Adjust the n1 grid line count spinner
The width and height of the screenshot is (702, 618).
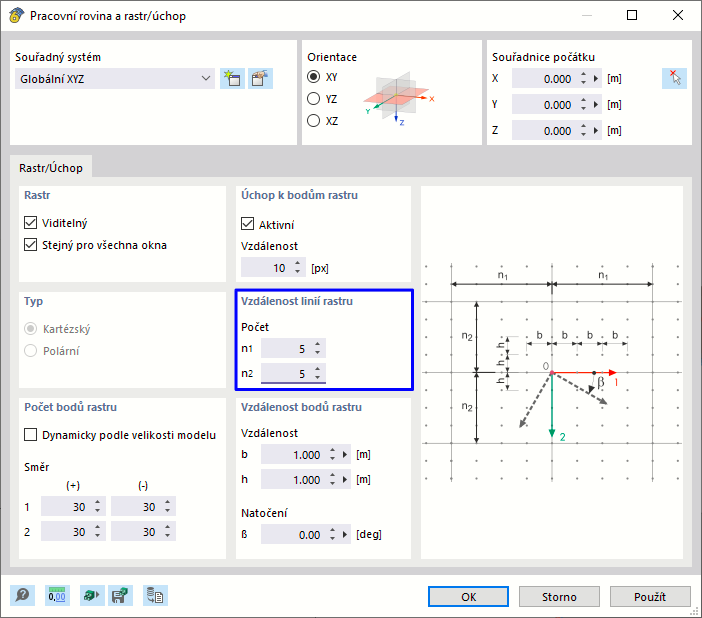click(x=317, y=348)
